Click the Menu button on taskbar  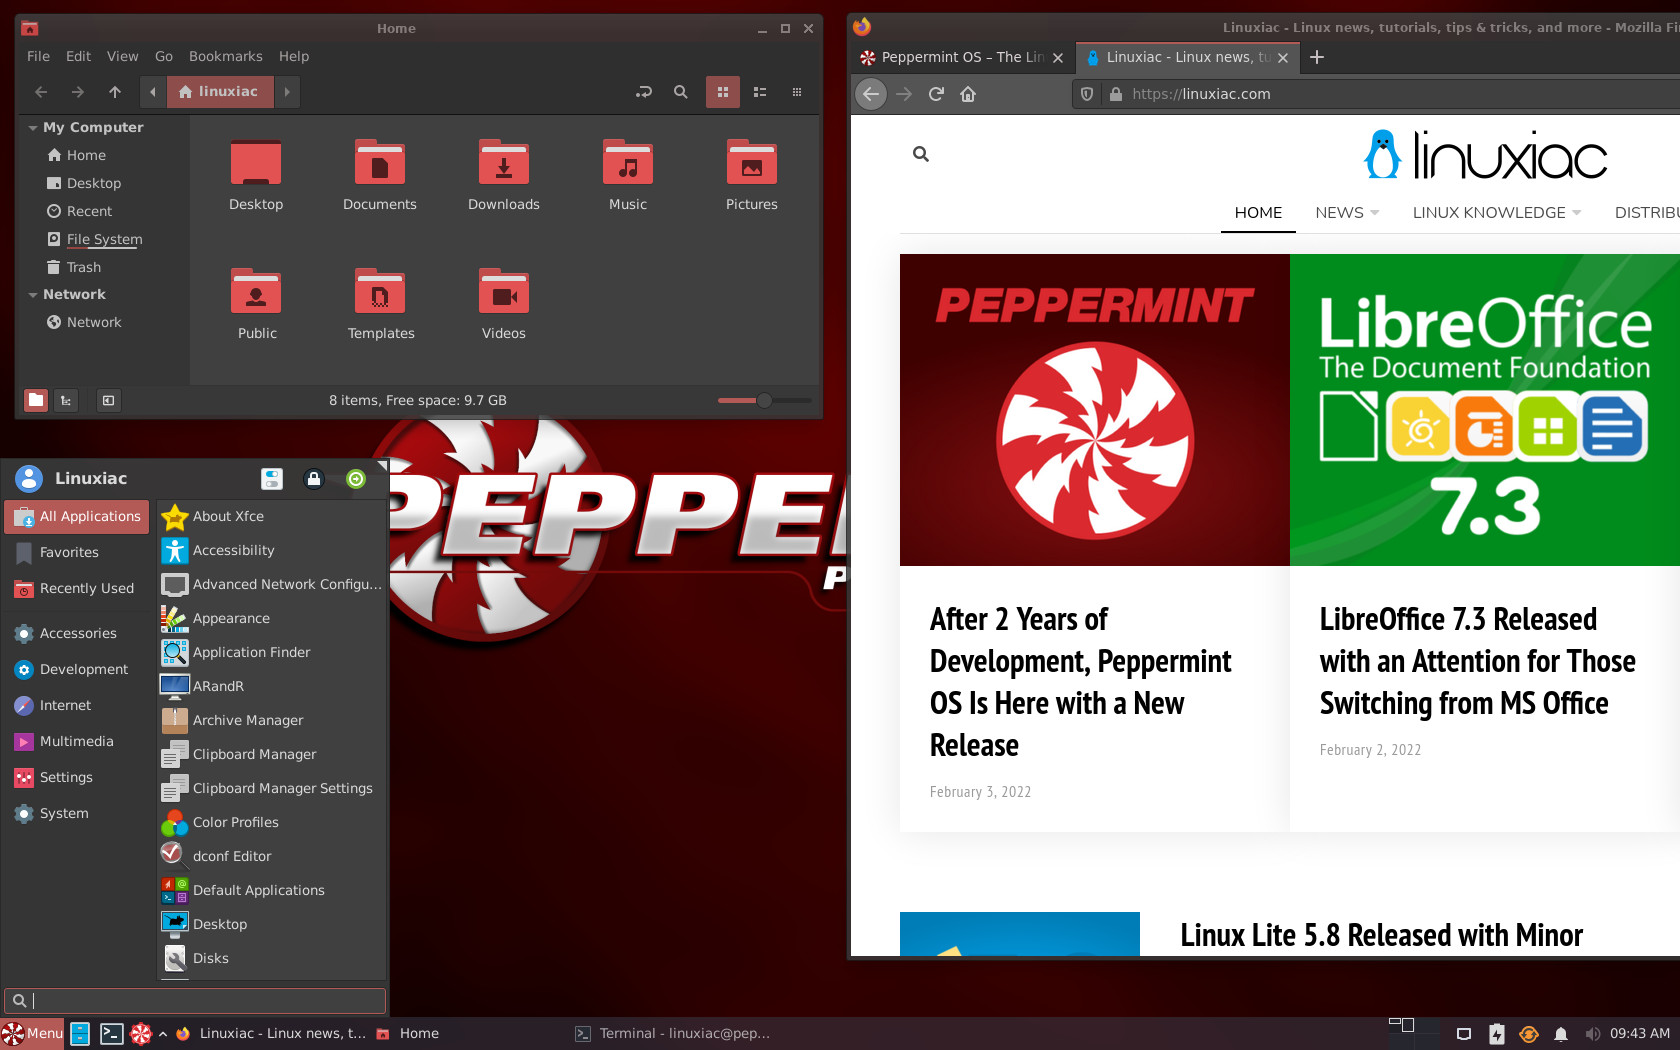coord(32,1034)
